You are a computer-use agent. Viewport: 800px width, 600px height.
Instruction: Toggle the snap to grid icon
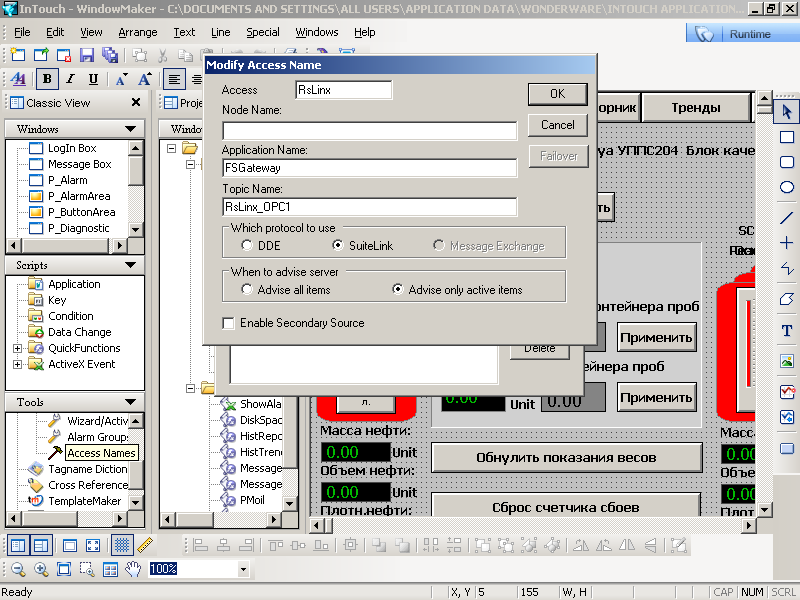[x=121, y=545]
